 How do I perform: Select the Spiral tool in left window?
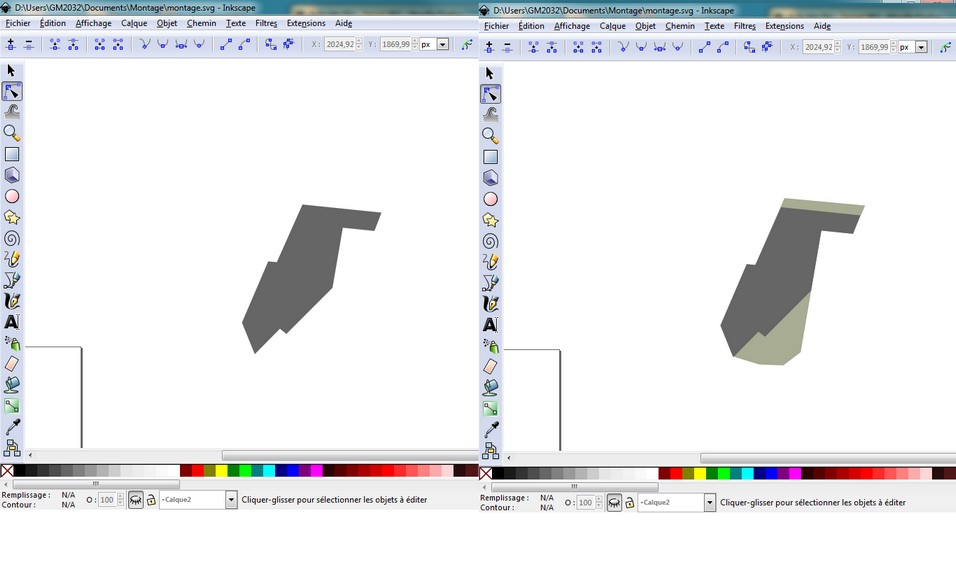tap(12, 238)
